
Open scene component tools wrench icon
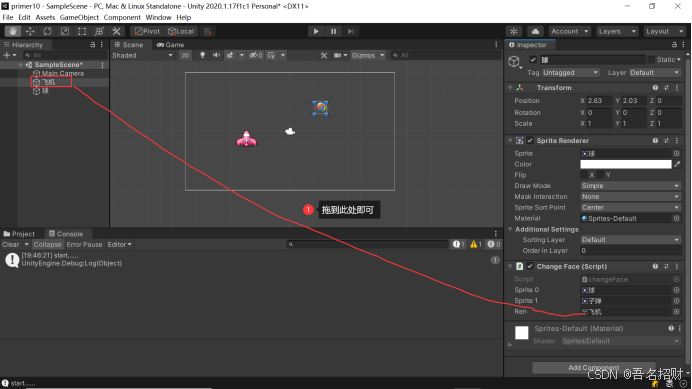click(x=324, y=55)
